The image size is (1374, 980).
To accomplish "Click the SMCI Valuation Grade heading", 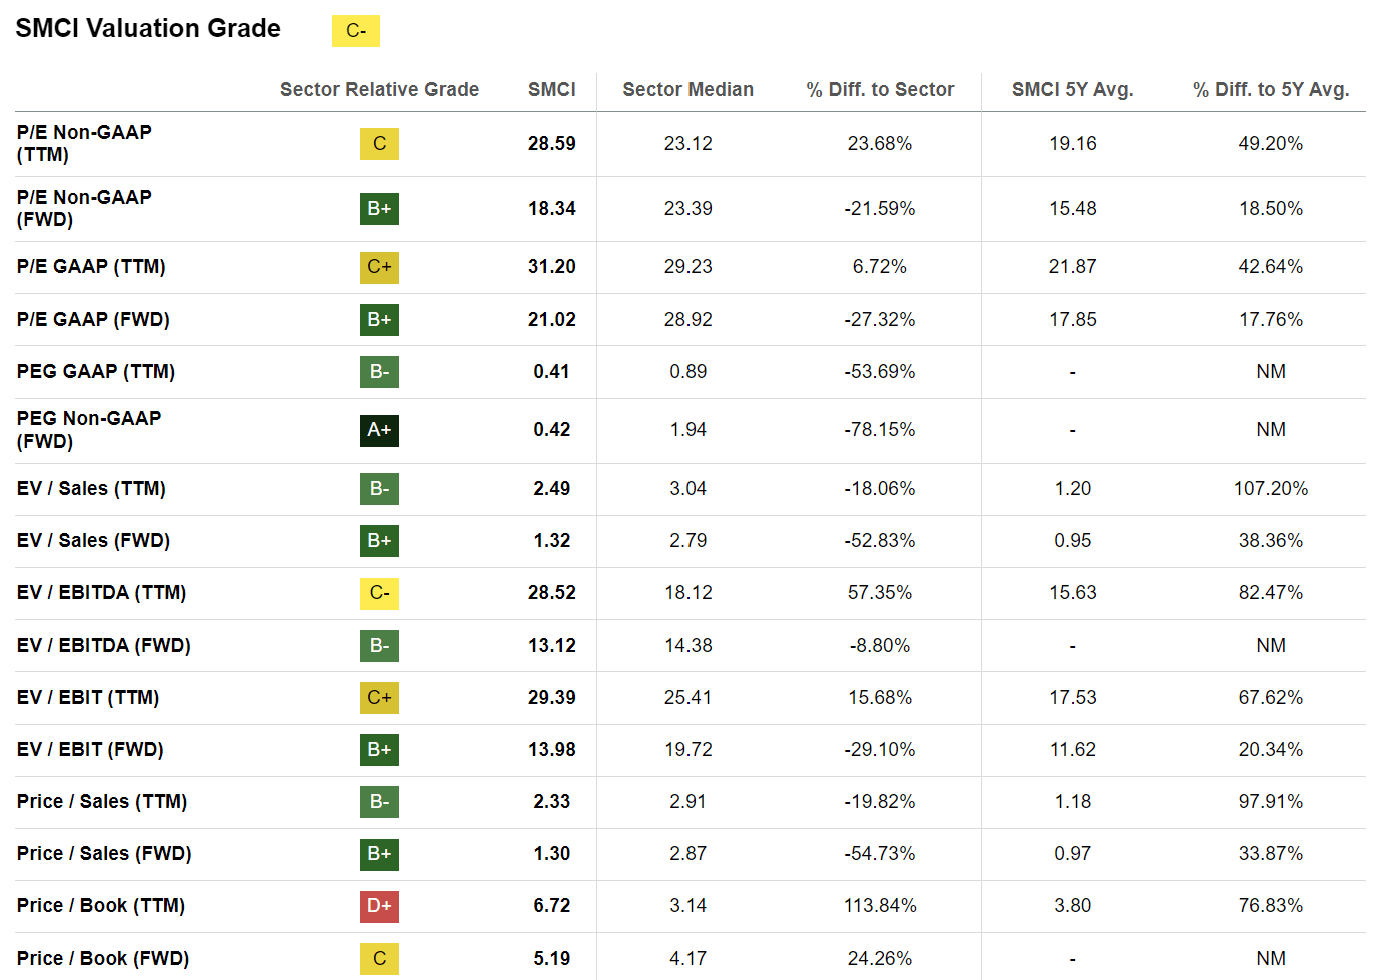I will pos(148,28).
